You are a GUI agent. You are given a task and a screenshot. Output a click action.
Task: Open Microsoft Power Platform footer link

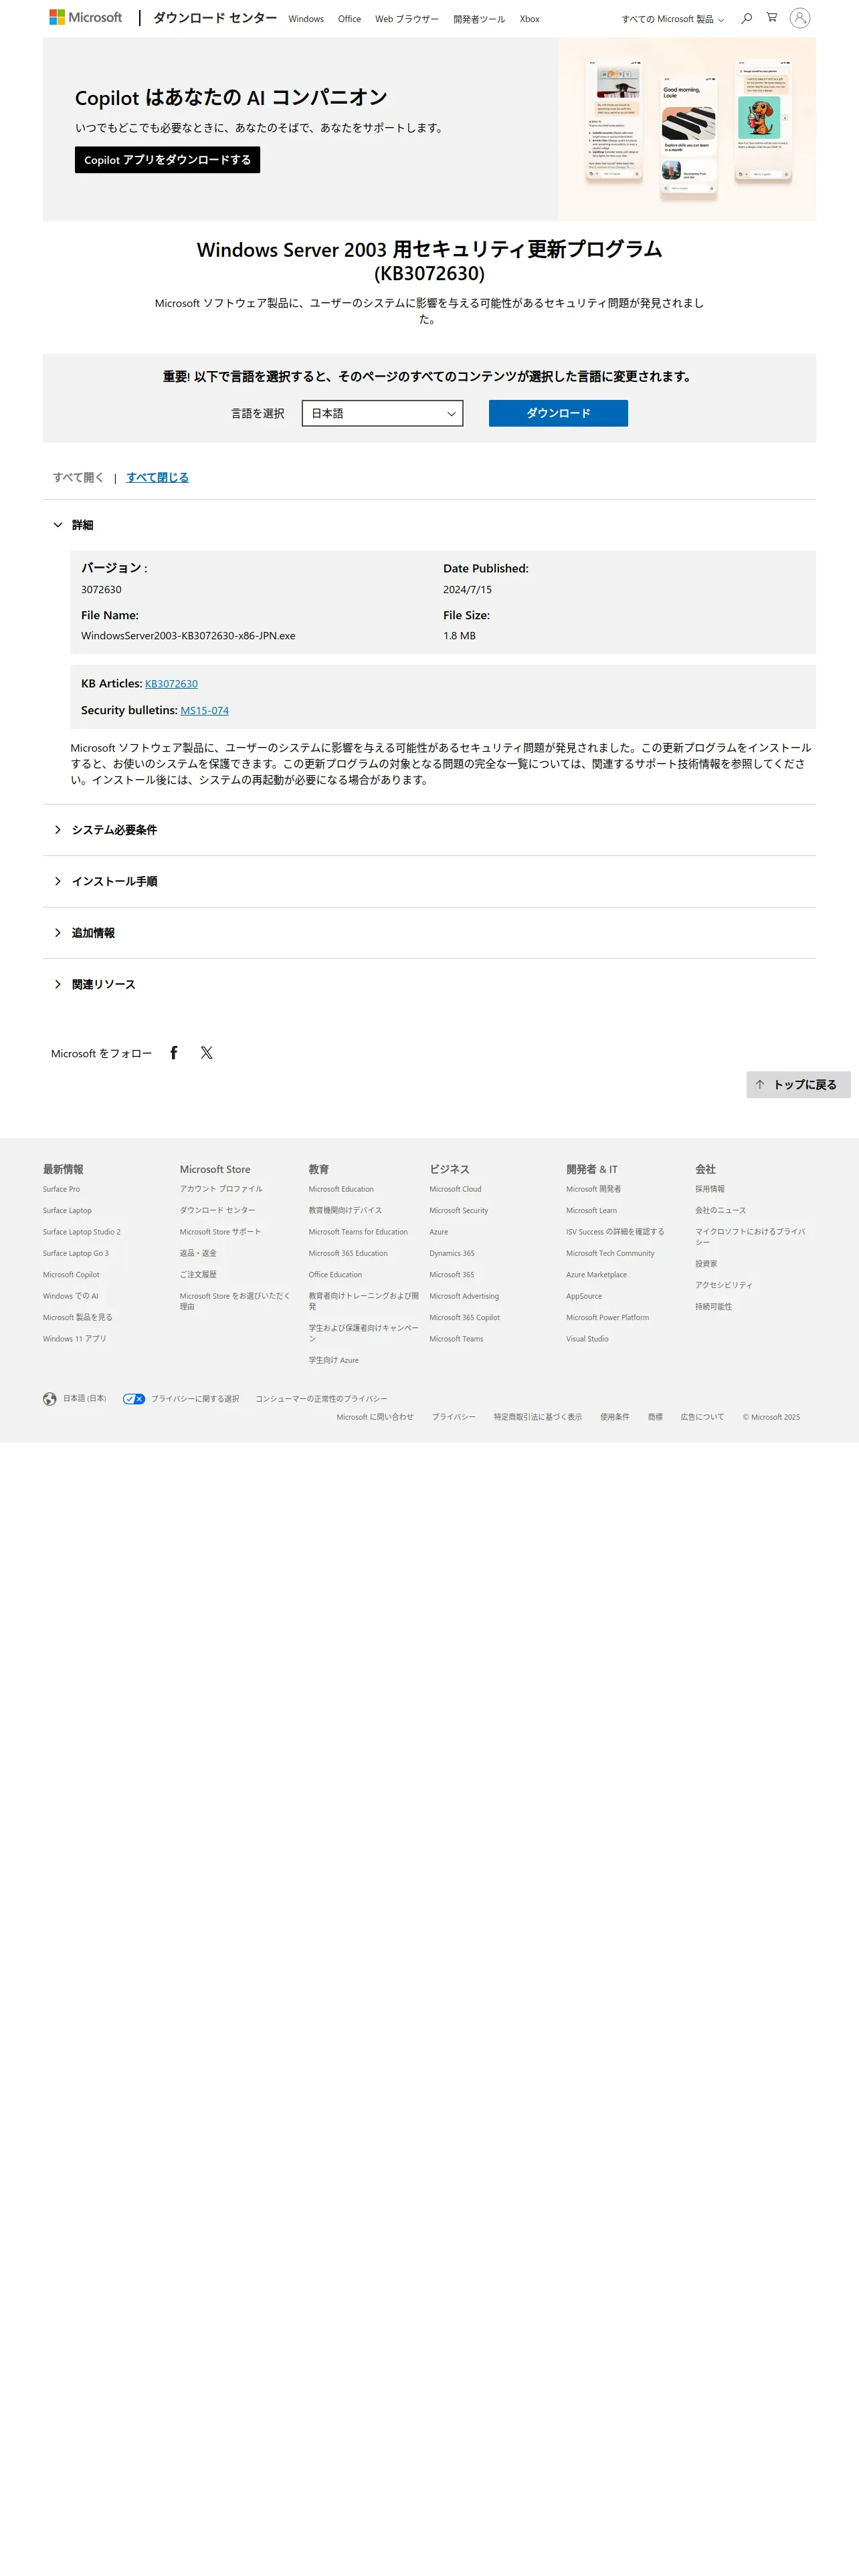point(607,1318)
